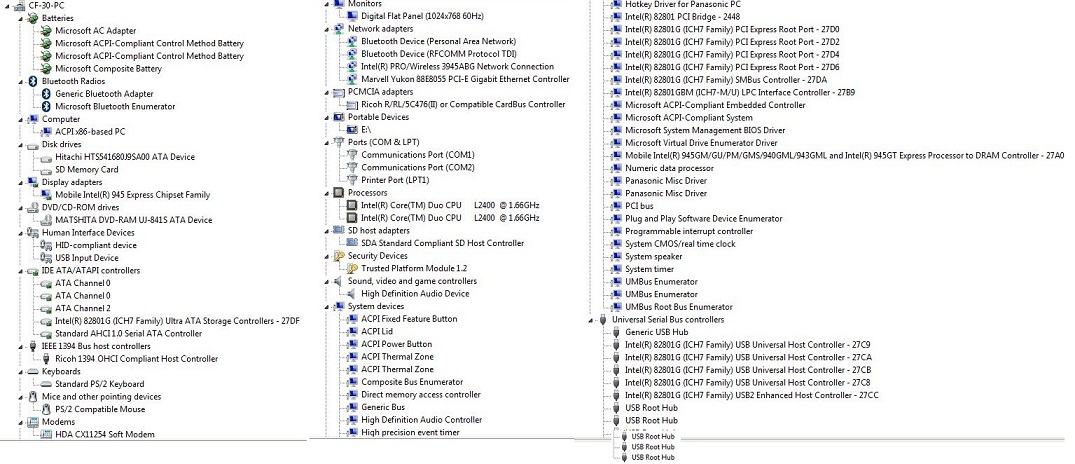1075x464 pixels.
Task: Select Communications Port (COM2)
Action: click(x=418, y=167)
